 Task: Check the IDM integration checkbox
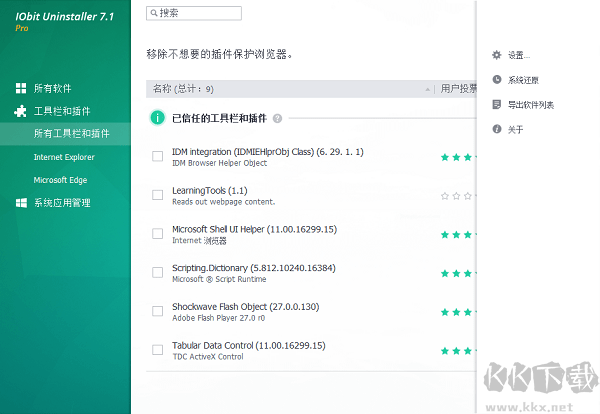pyautogui.click(x=157, y=156)
